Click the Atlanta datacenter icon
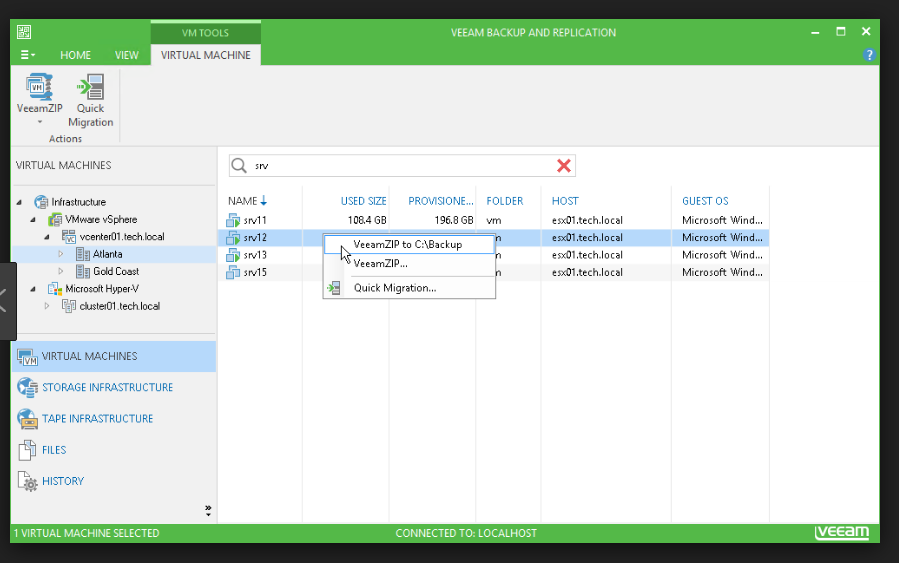 coord(83,254)
